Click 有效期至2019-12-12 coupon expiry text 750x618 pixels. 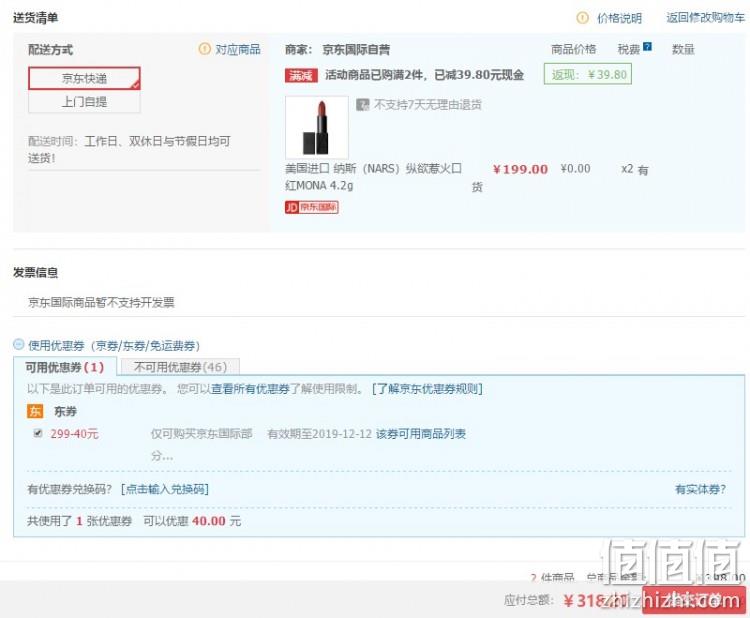tap(320, 434)
